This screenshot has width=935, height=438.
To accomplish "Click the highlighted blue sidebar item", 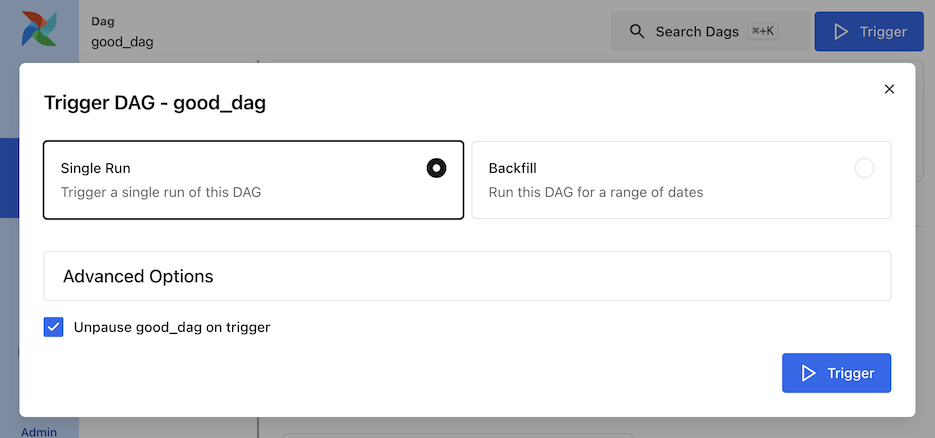I will point(9,178).
